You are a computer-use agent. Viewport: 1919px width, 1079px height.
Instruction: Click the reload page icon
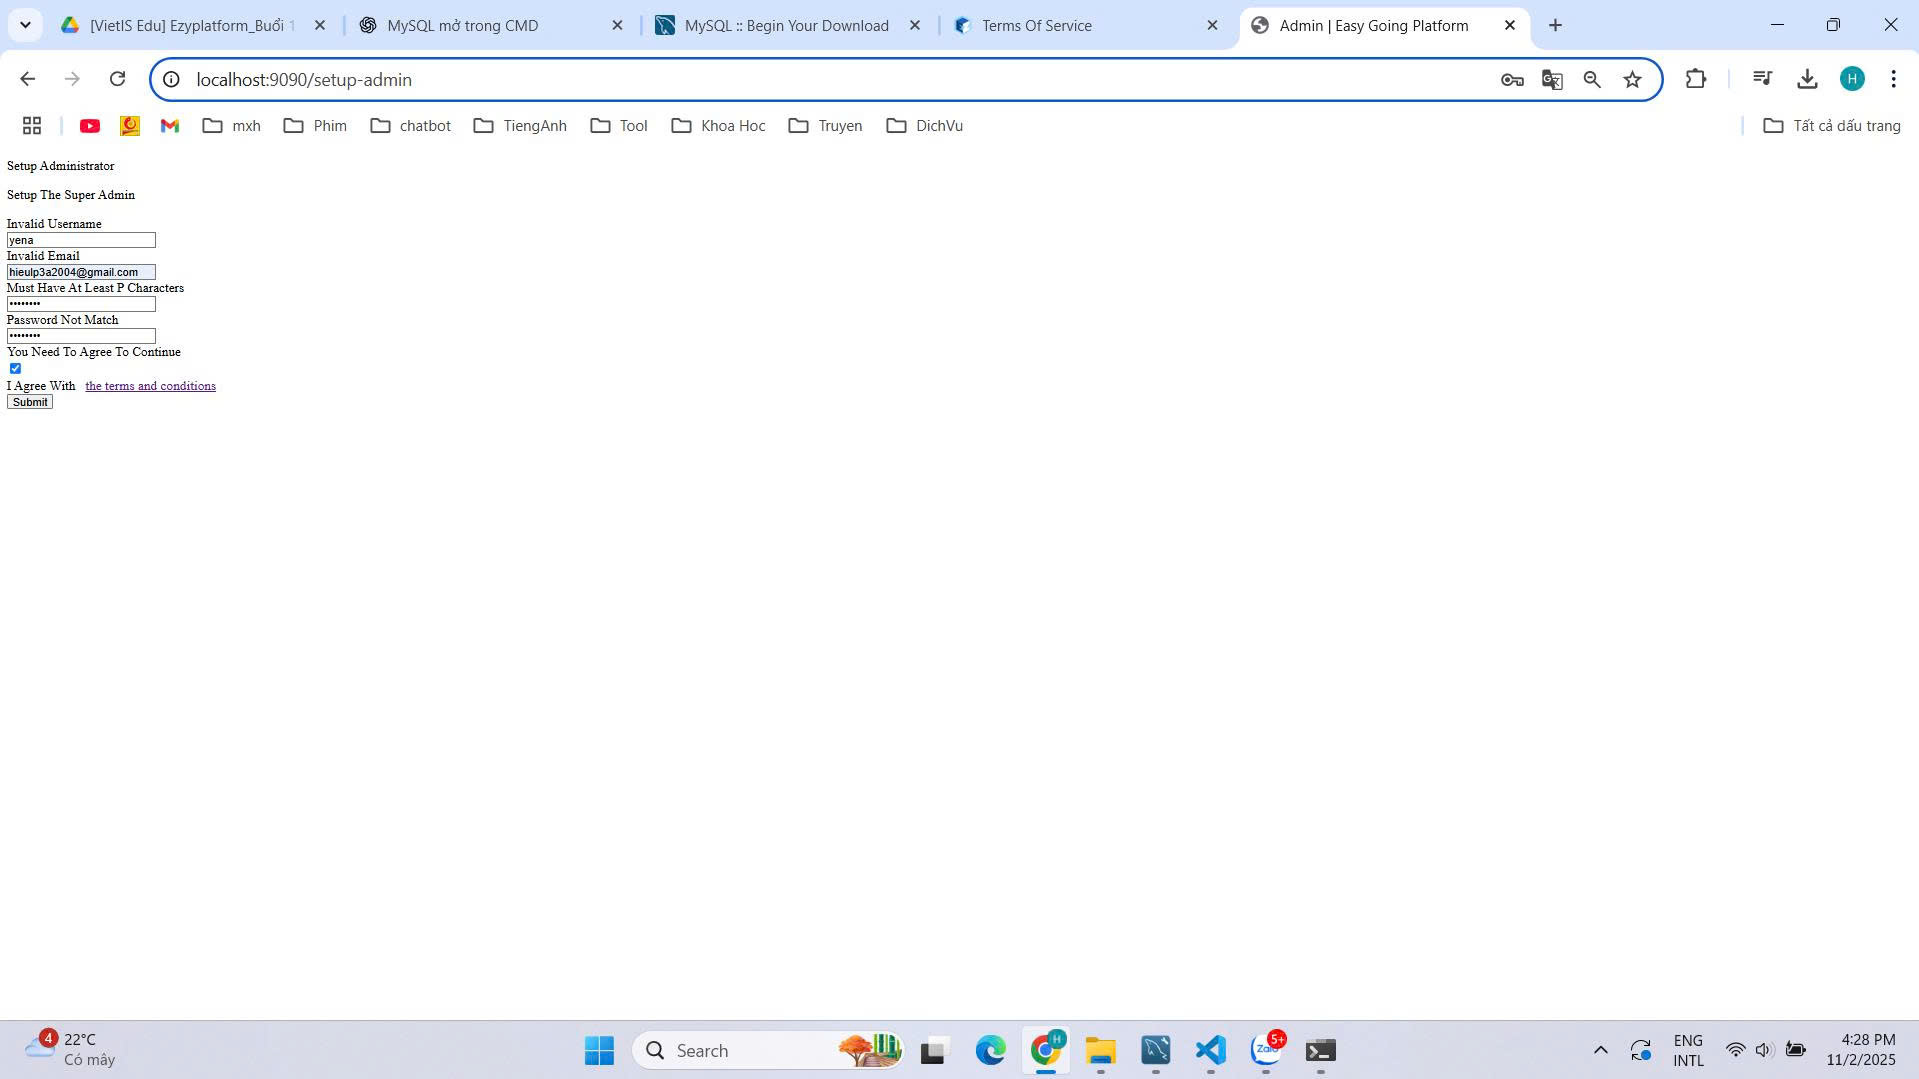[x=117, y=79]
